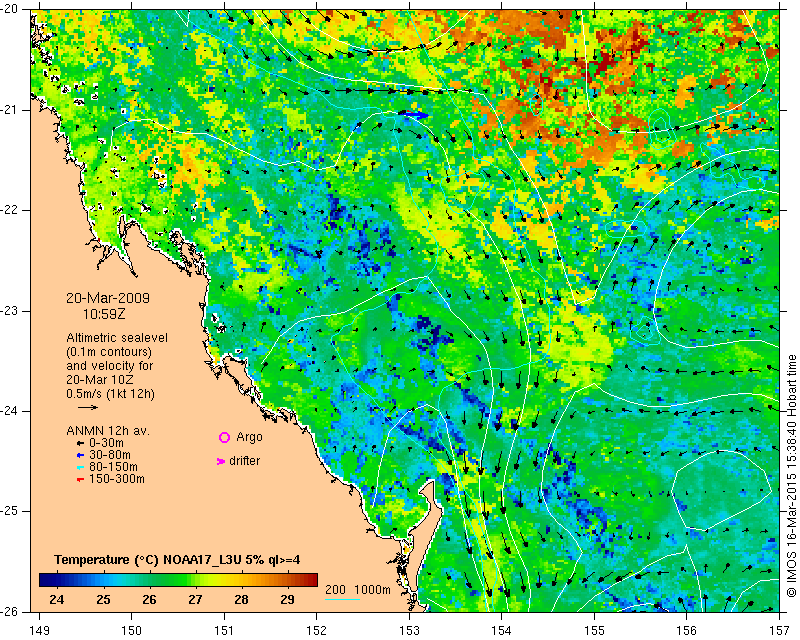This screenshot has width=800, height=640.
Task: Click the longitude axis label 155
Action: coord(594,631)
